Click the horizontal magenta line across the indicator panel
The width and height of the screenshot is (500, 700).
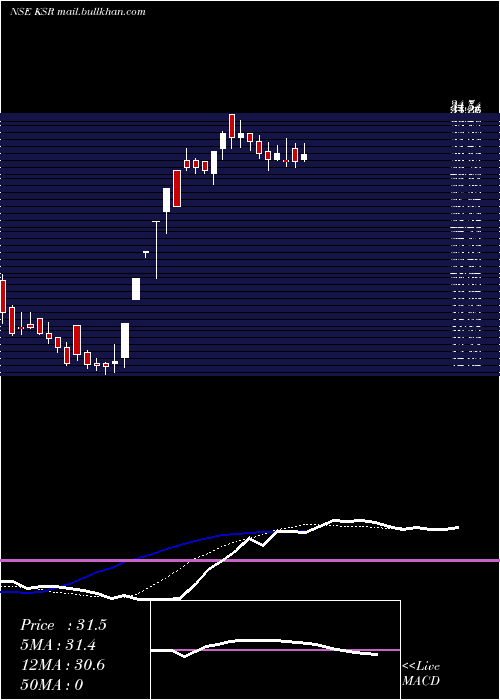250,560
